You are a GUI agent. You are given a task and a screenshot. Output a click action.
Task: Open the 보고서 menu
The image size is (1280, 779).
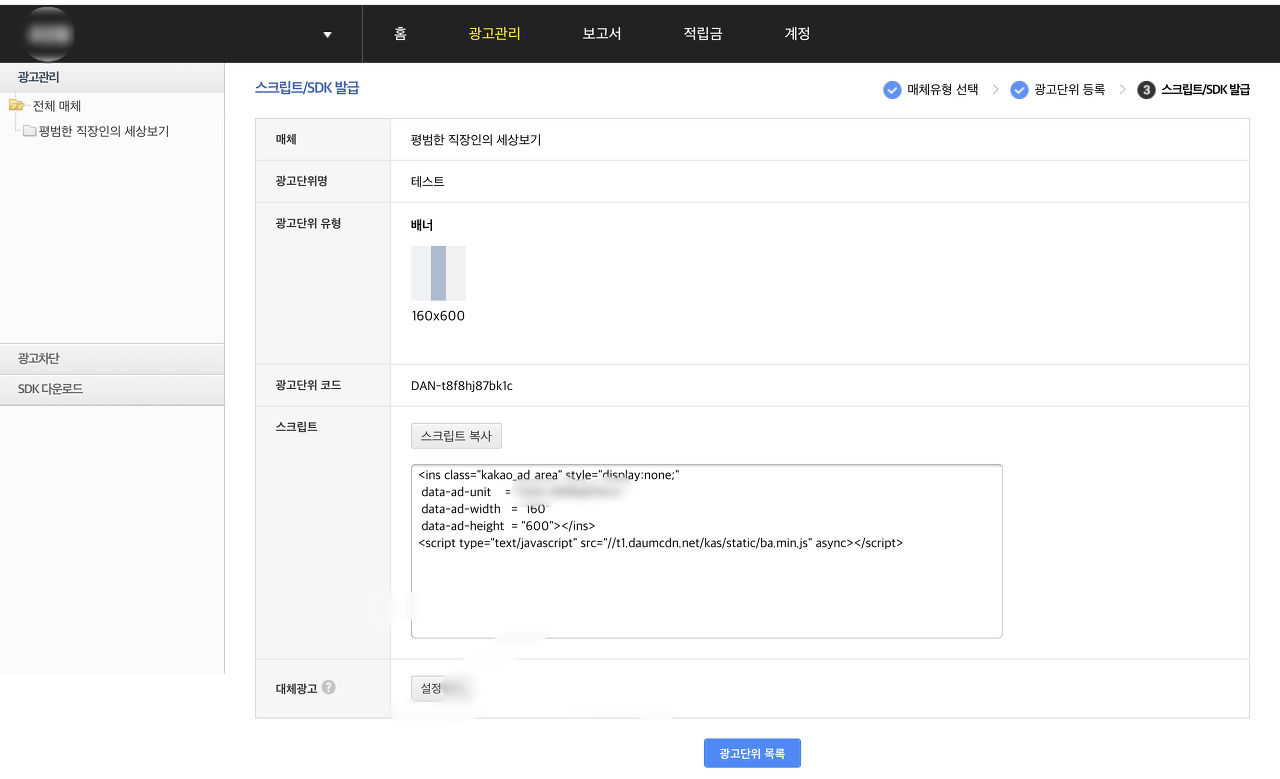(x=602, y=34)
